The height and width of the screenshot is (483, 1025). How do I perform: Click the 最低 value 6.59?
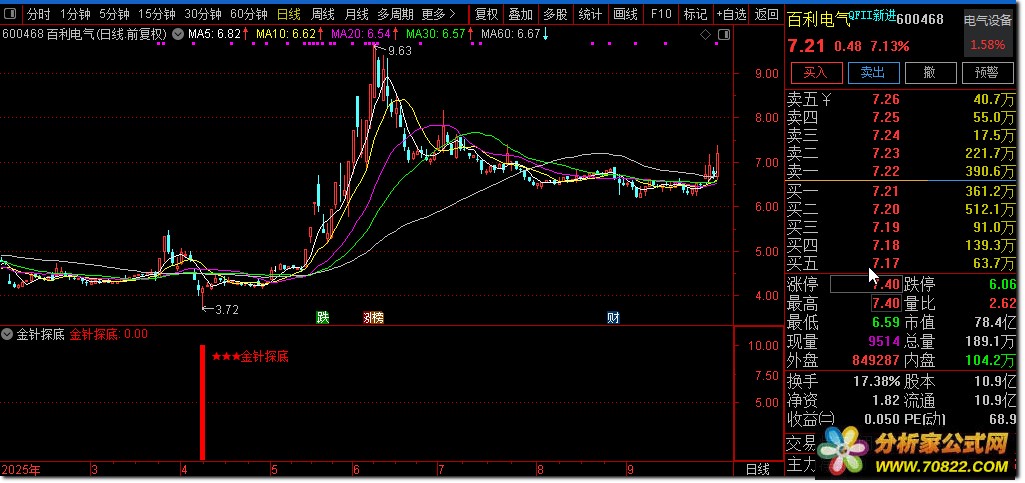click(886, 322)
